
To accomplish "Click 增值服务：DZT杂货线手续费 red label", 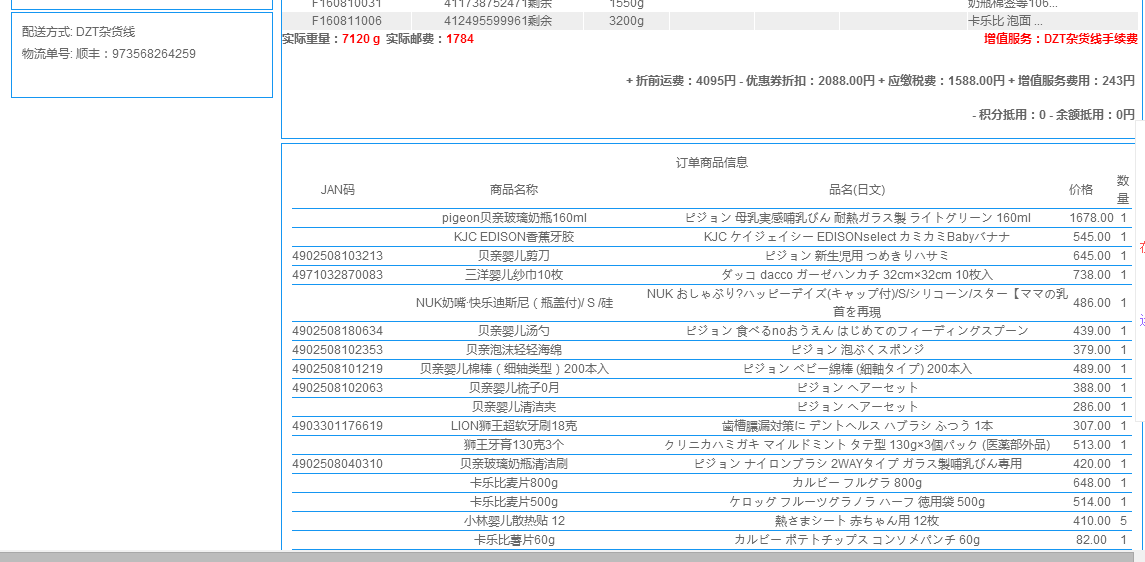I will click(1060, 39).
